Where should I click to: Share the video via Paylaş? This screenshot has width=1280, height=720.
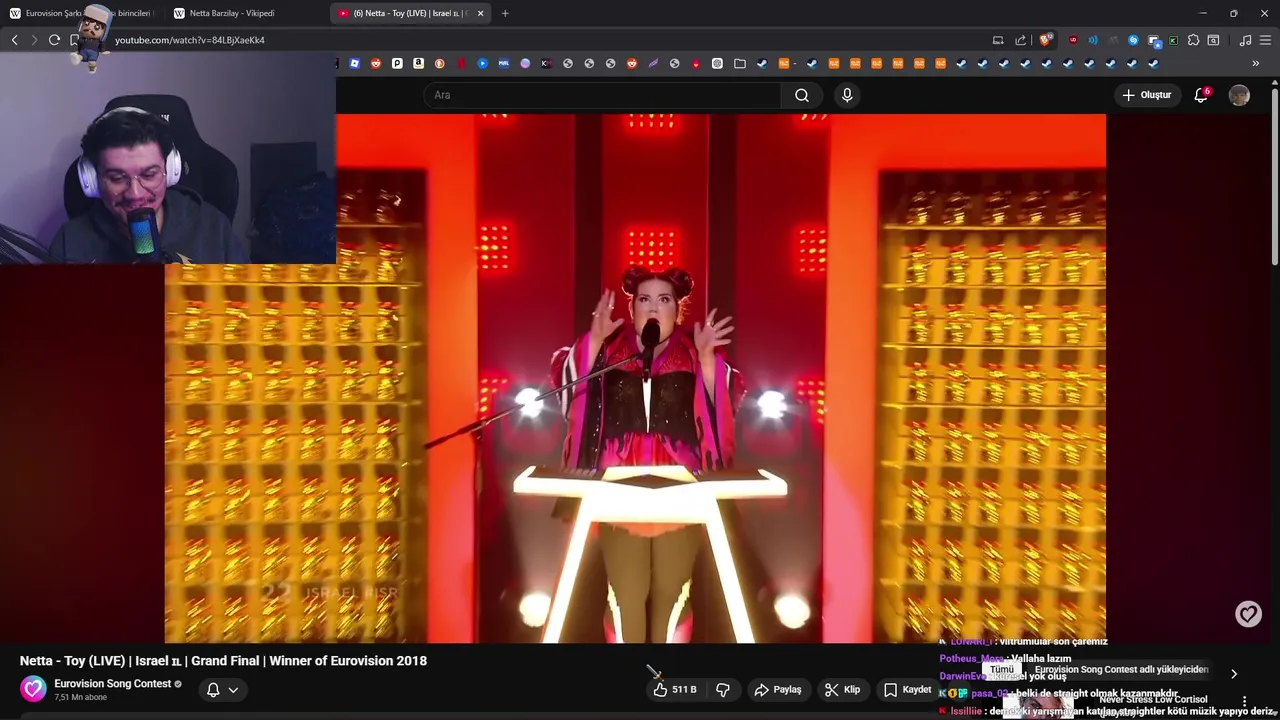click(x=778, y=689)
